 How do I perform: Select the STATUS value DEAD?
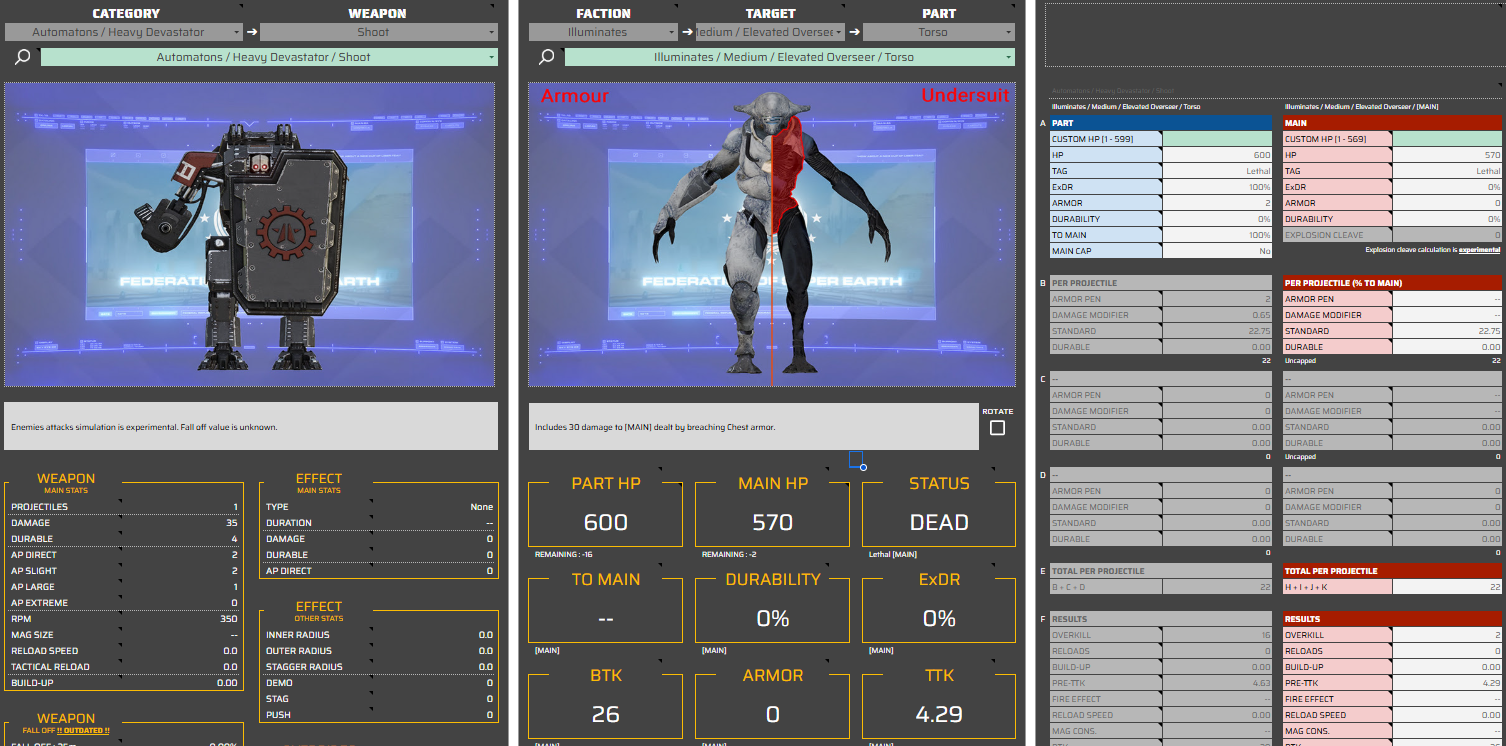coord(939,522)
